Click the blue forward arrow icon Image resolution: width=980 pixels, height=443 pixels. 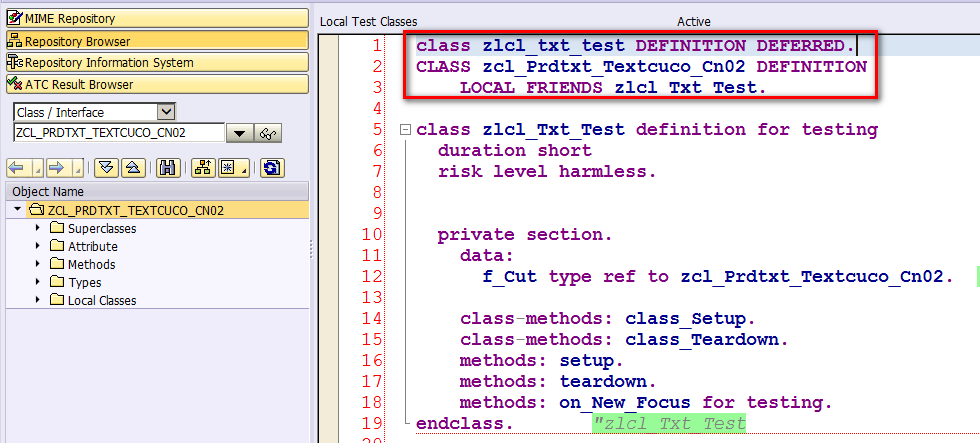[57, 167]
